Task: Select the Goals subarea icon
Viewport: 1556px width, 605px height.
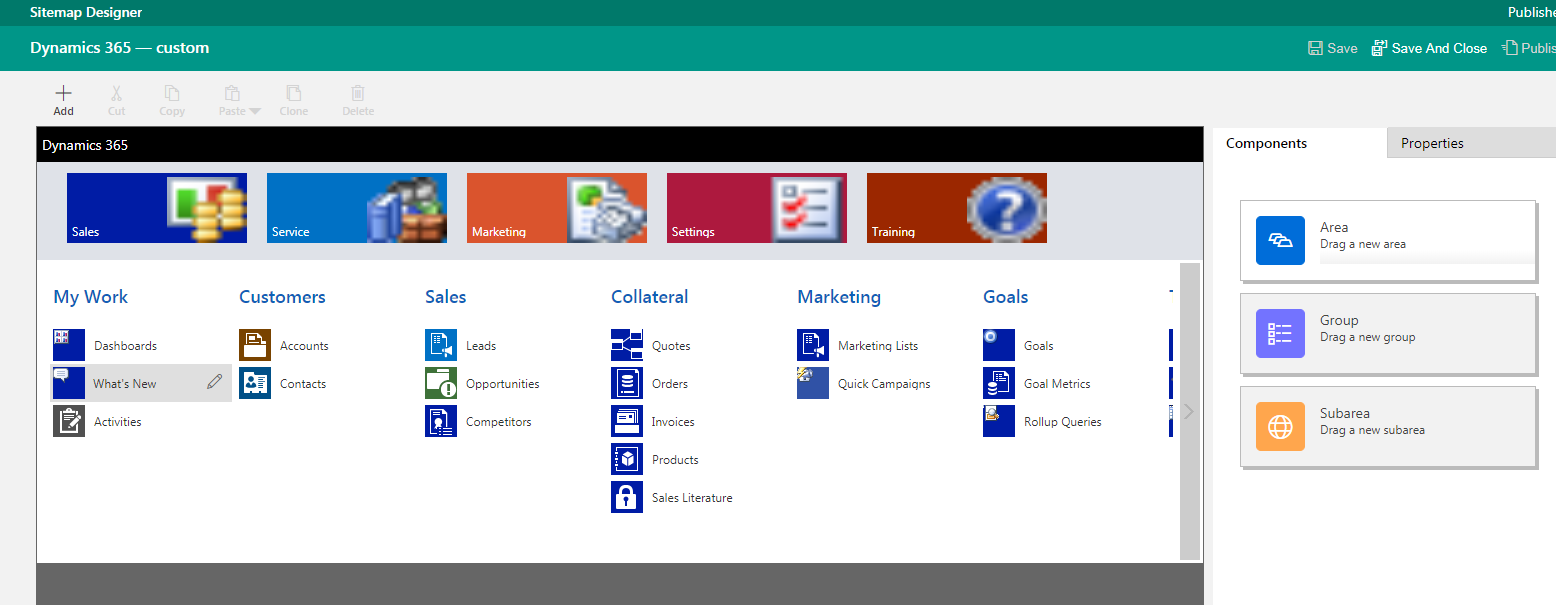Action: point(998,344)
